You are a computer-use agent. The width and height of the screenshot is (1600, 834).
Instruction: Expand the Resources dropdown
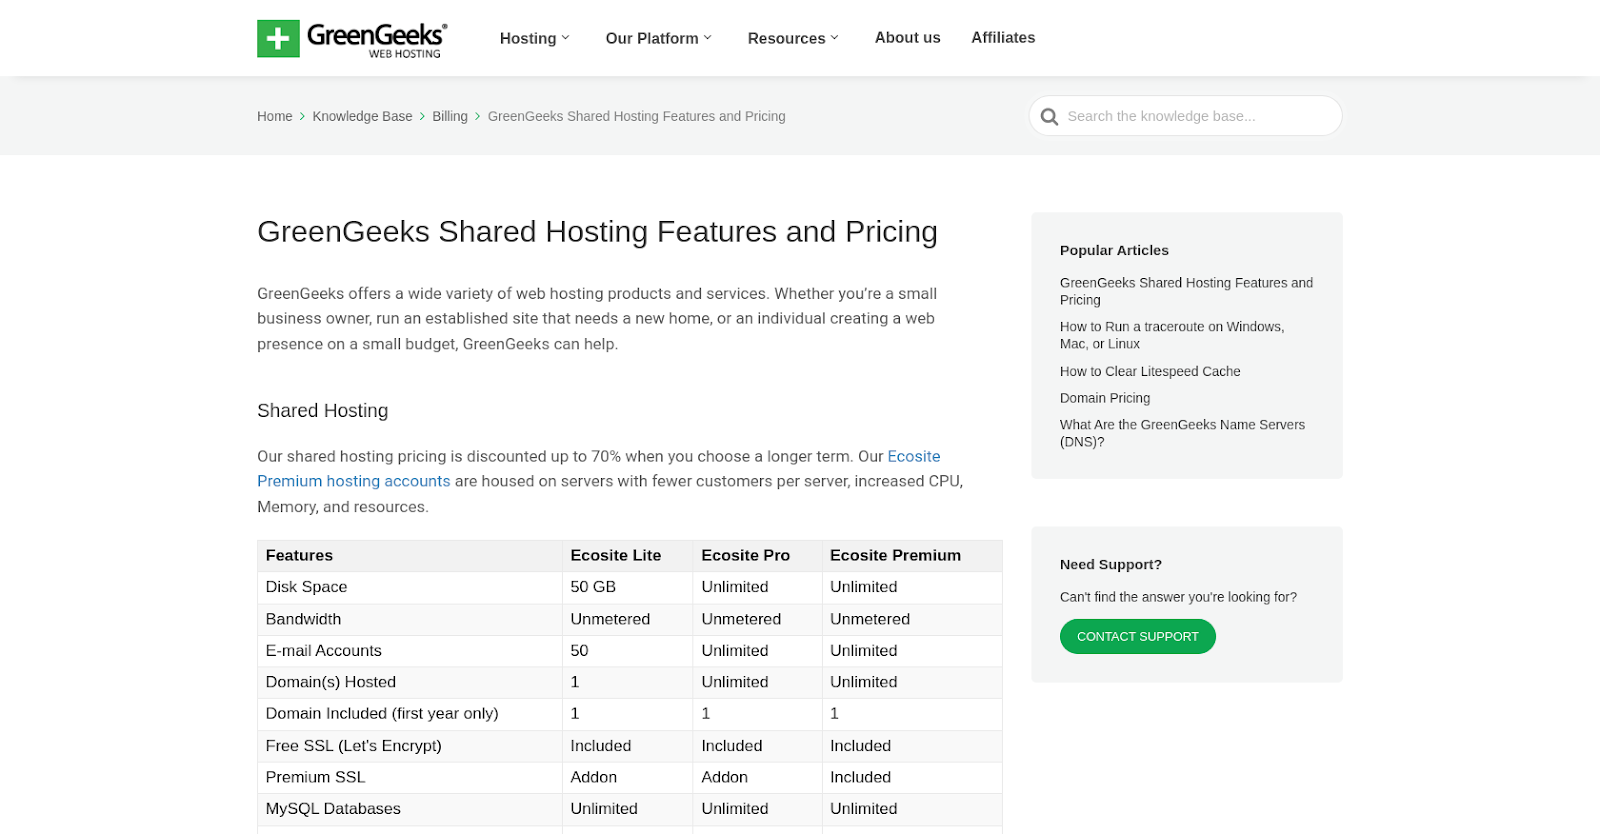793,38
